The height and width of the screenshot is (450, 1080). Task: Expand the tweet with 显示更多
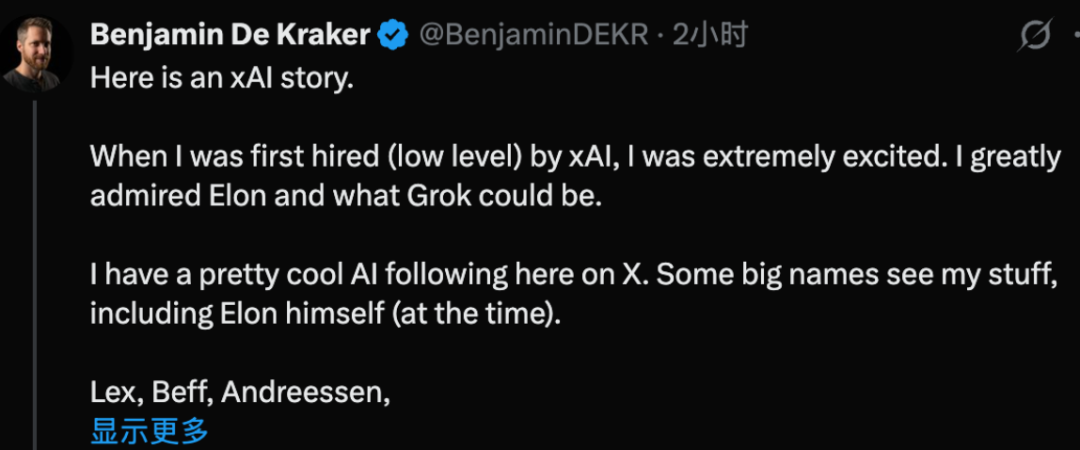click(149, 431)
